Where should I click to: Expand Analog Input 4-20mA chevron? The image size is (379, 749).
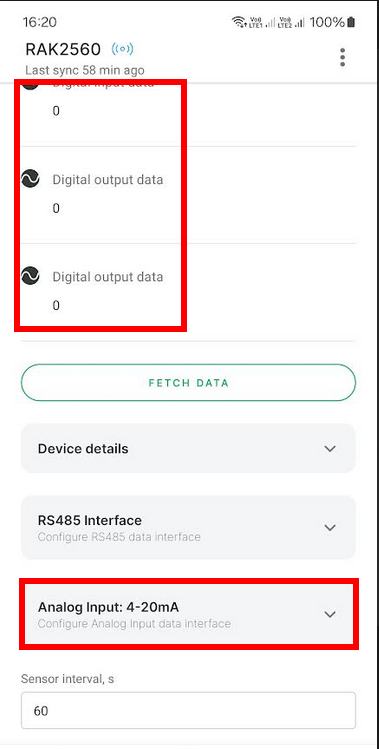[x=330, y=614]
